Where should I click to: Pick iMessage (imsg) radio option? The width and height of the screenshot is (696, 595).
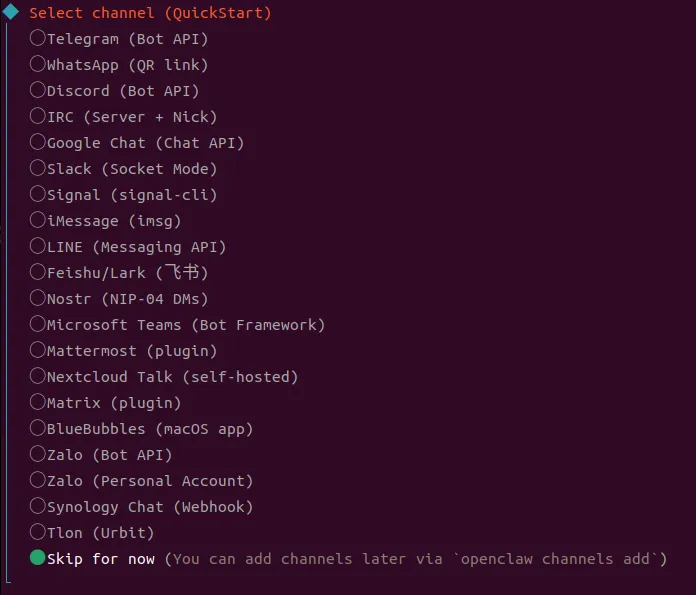pos(38,221)
